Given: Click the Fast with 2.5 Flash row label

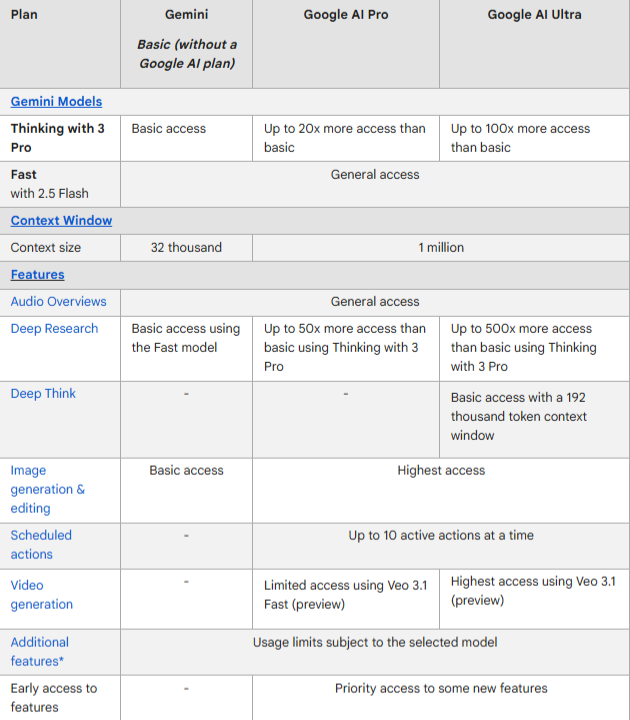Looking at the screenshot, I should pos(50,183).
